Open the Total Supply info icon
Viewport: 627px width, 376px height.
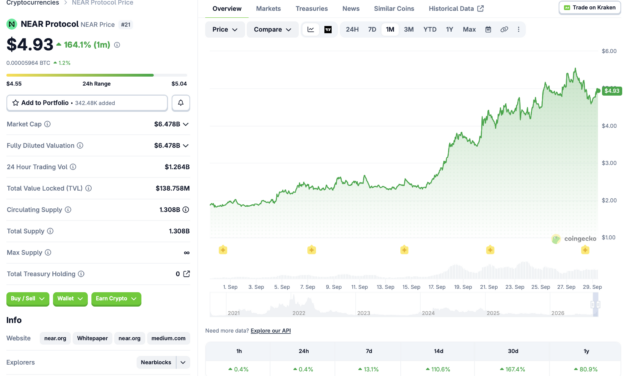point(50,231)
